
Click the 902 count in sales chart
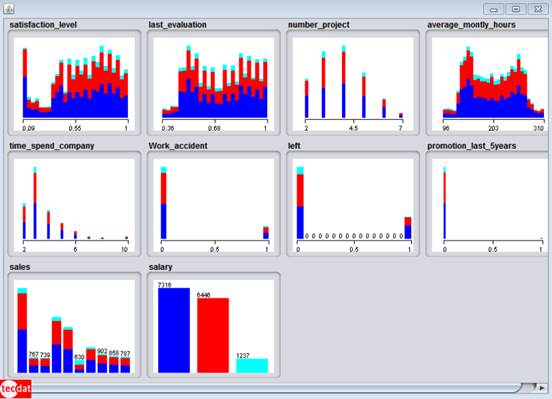[x=102, y=351]
